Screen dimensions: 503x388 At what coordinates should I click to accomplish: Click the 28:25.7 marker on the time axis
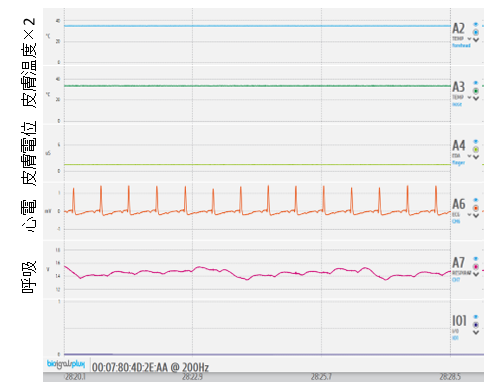321,377
